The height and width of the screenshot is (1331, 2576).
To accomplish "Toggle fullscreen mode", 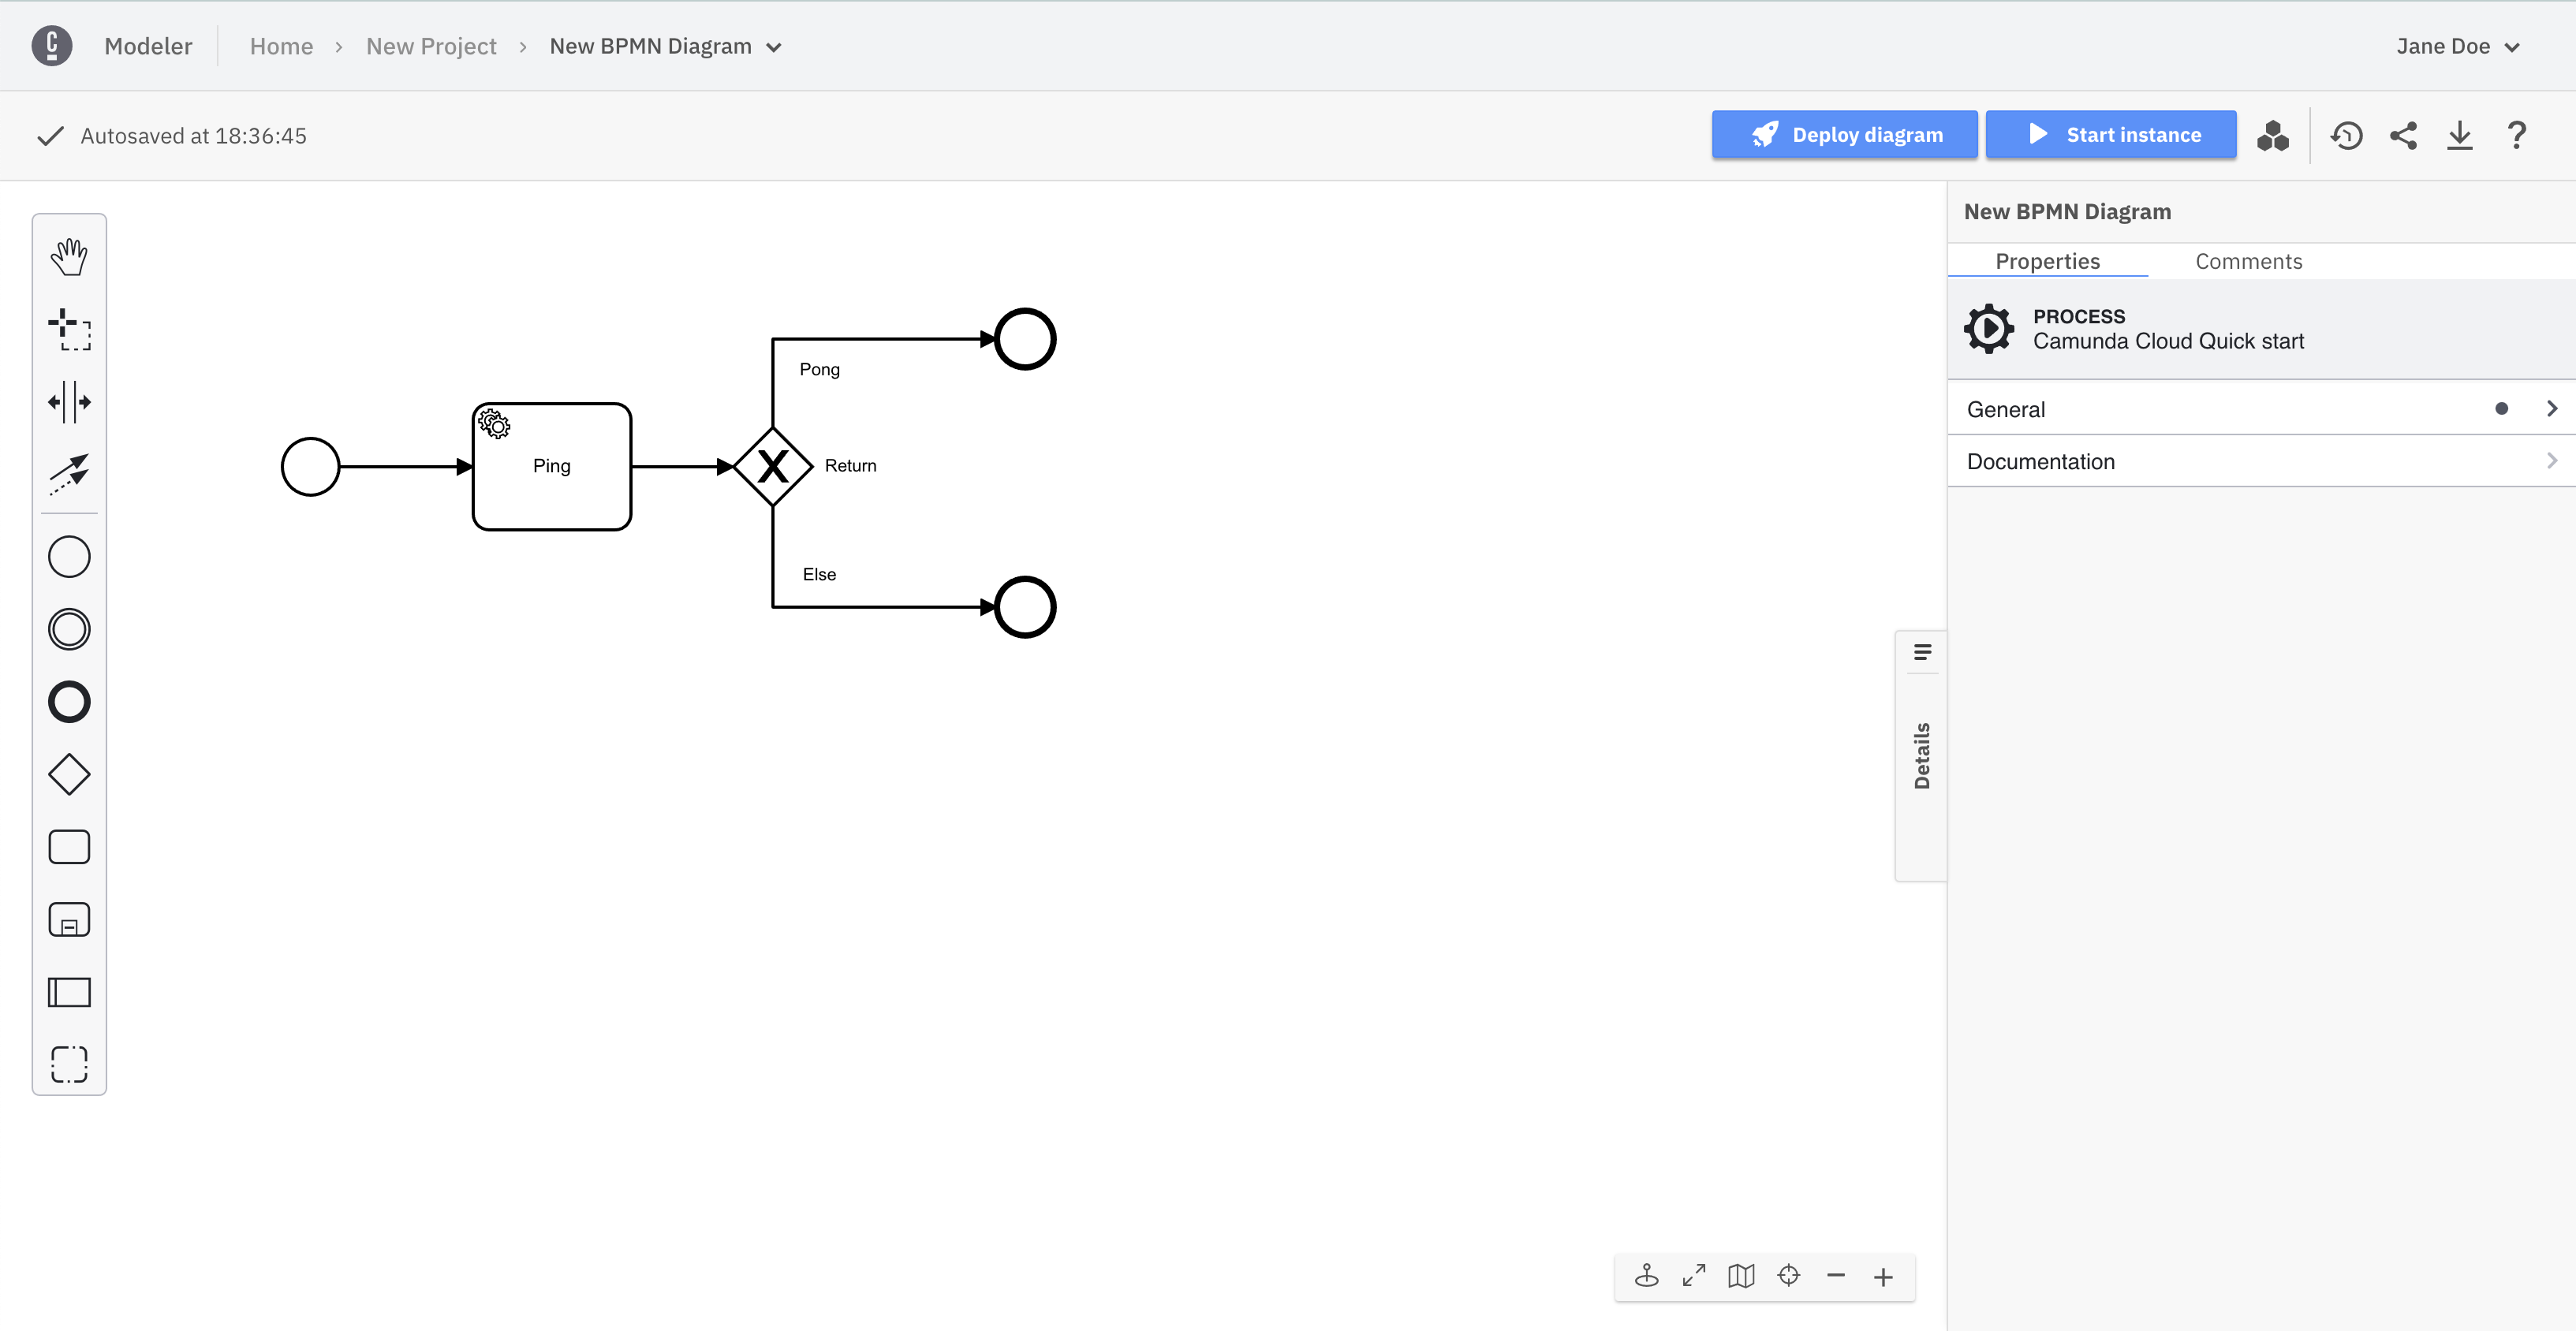I will pyautogui.click(x=1694, y=1276).
